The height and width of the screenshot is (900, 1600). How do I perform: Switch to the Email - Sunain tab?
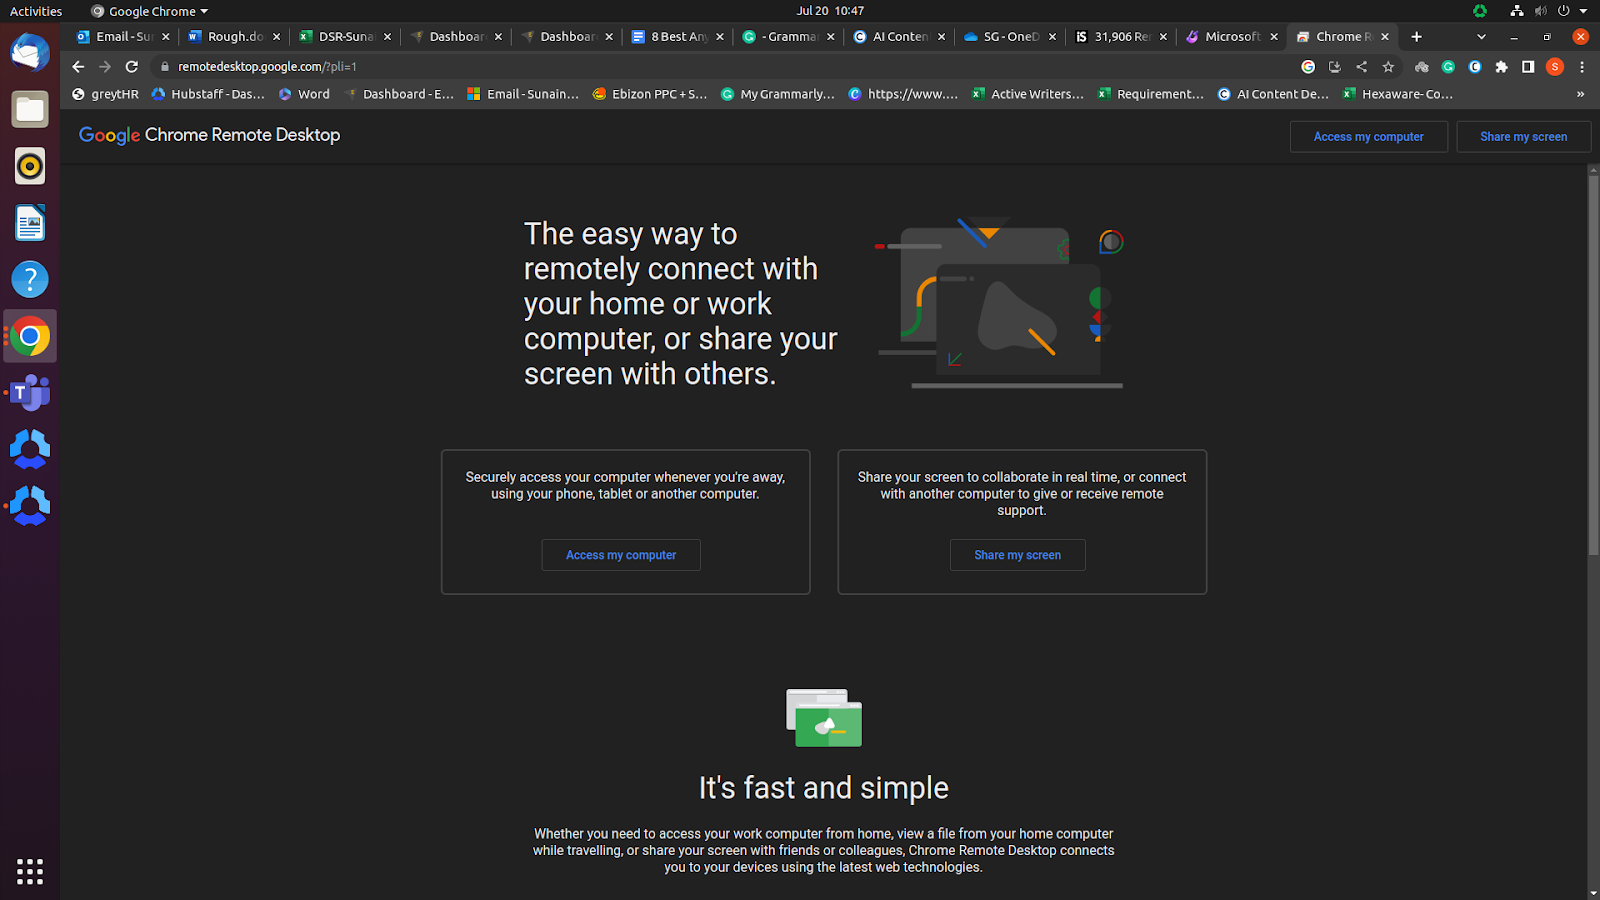[118, 36]
